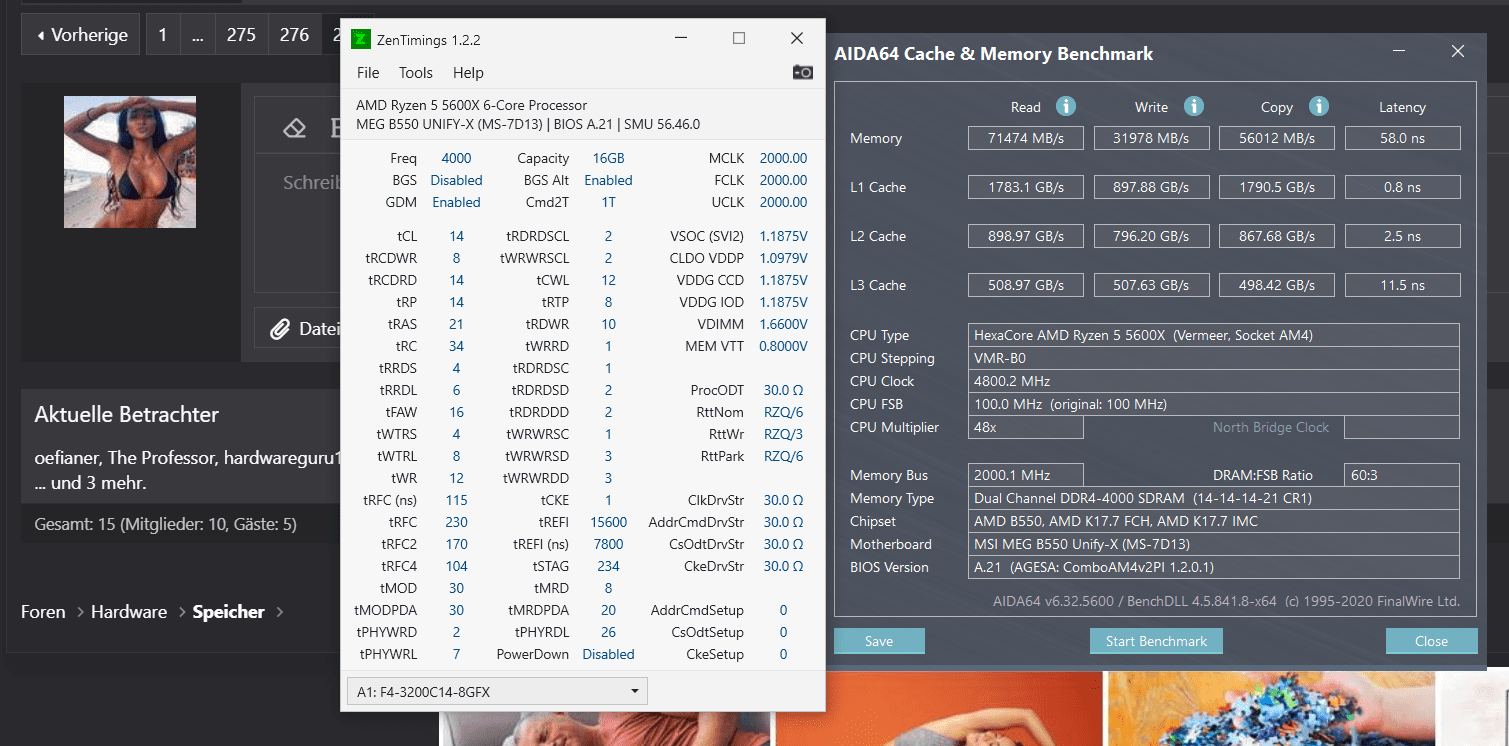Viewport: 1509px width, 746px height.
Task: Click Memory Latency value 58.0 ns
Action: (1402, 138)
